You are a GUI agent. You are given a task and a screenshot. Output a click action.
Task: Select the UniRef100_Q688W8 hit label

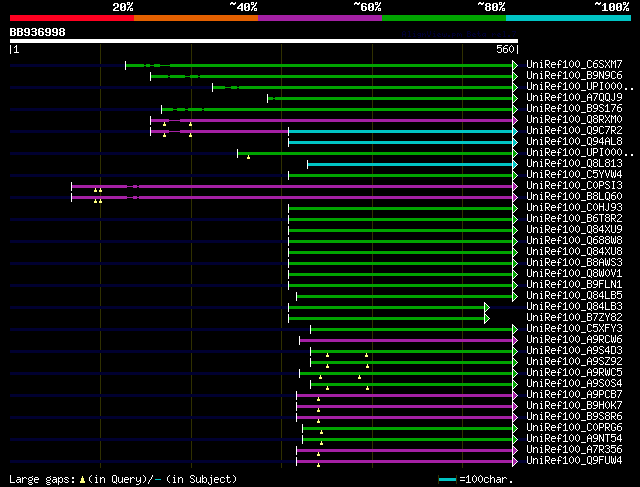click(574, 241)
